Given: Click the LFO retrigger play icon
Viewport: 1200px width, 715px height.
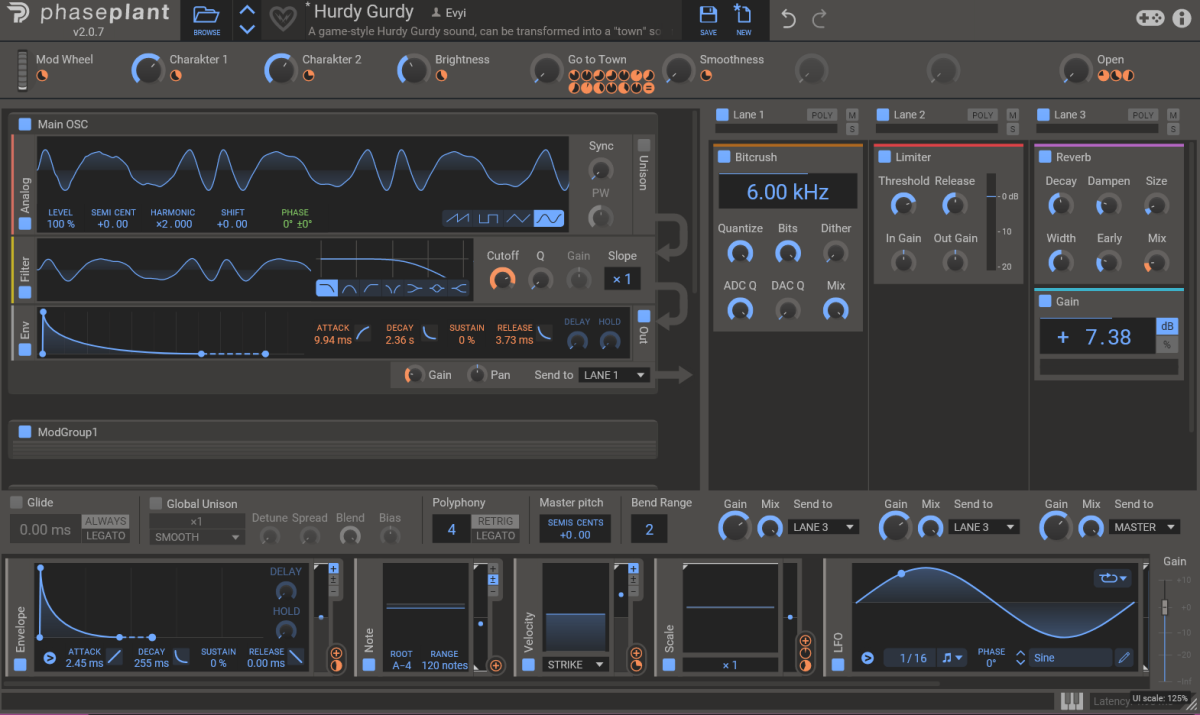Looking at the screenshot, I should (867, 658).
